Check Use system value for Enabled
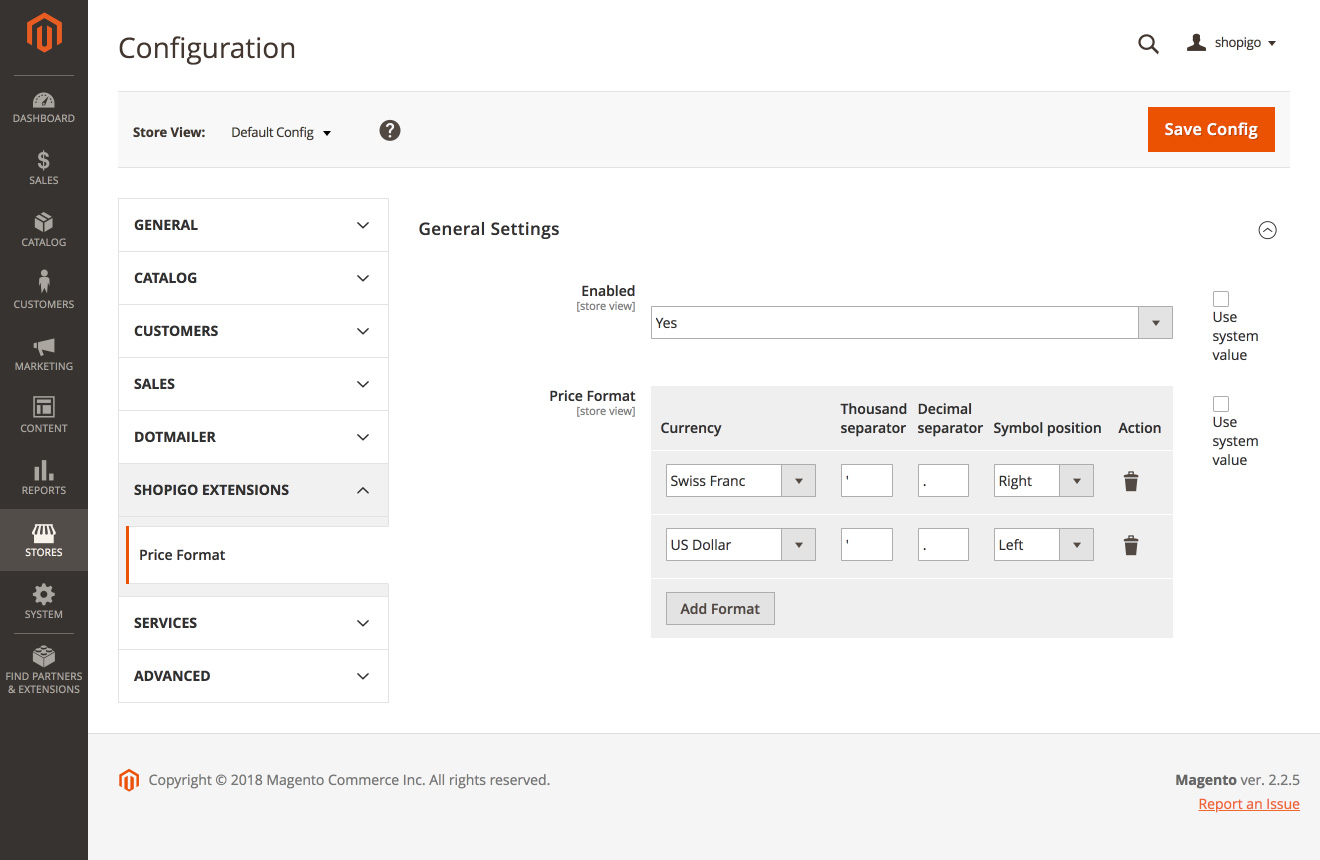Image resolution: width=1320 pixels, height=860 pixels. tap(1220, 299)
